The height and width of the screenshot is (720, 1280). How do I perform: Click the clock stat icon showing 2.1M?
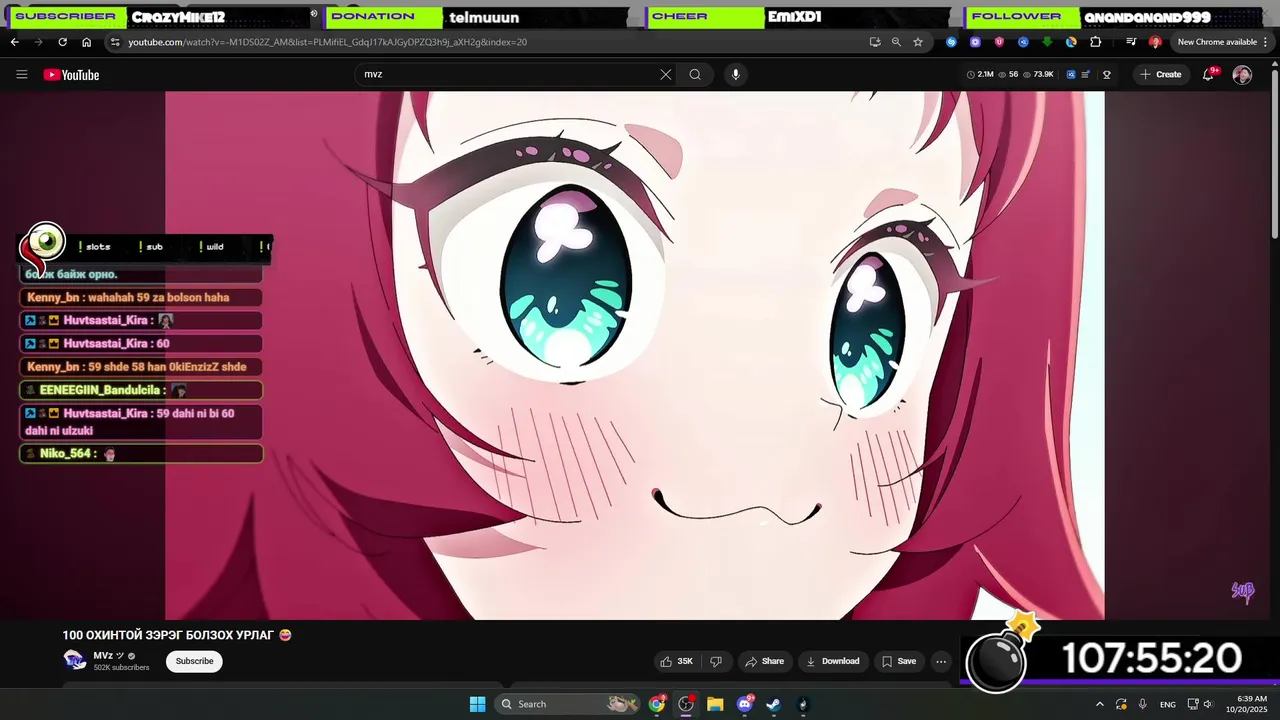coord(971,74)
